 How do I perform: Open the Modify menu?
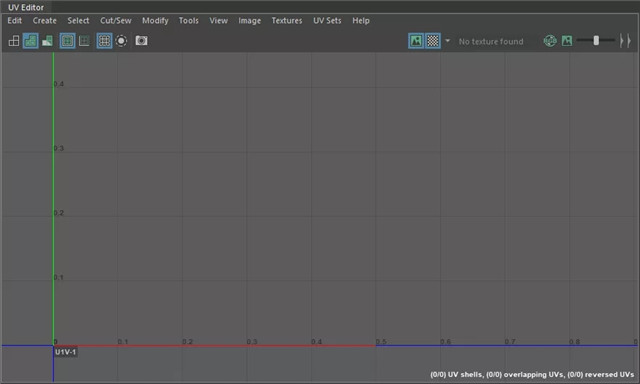(x=155, y=20)
